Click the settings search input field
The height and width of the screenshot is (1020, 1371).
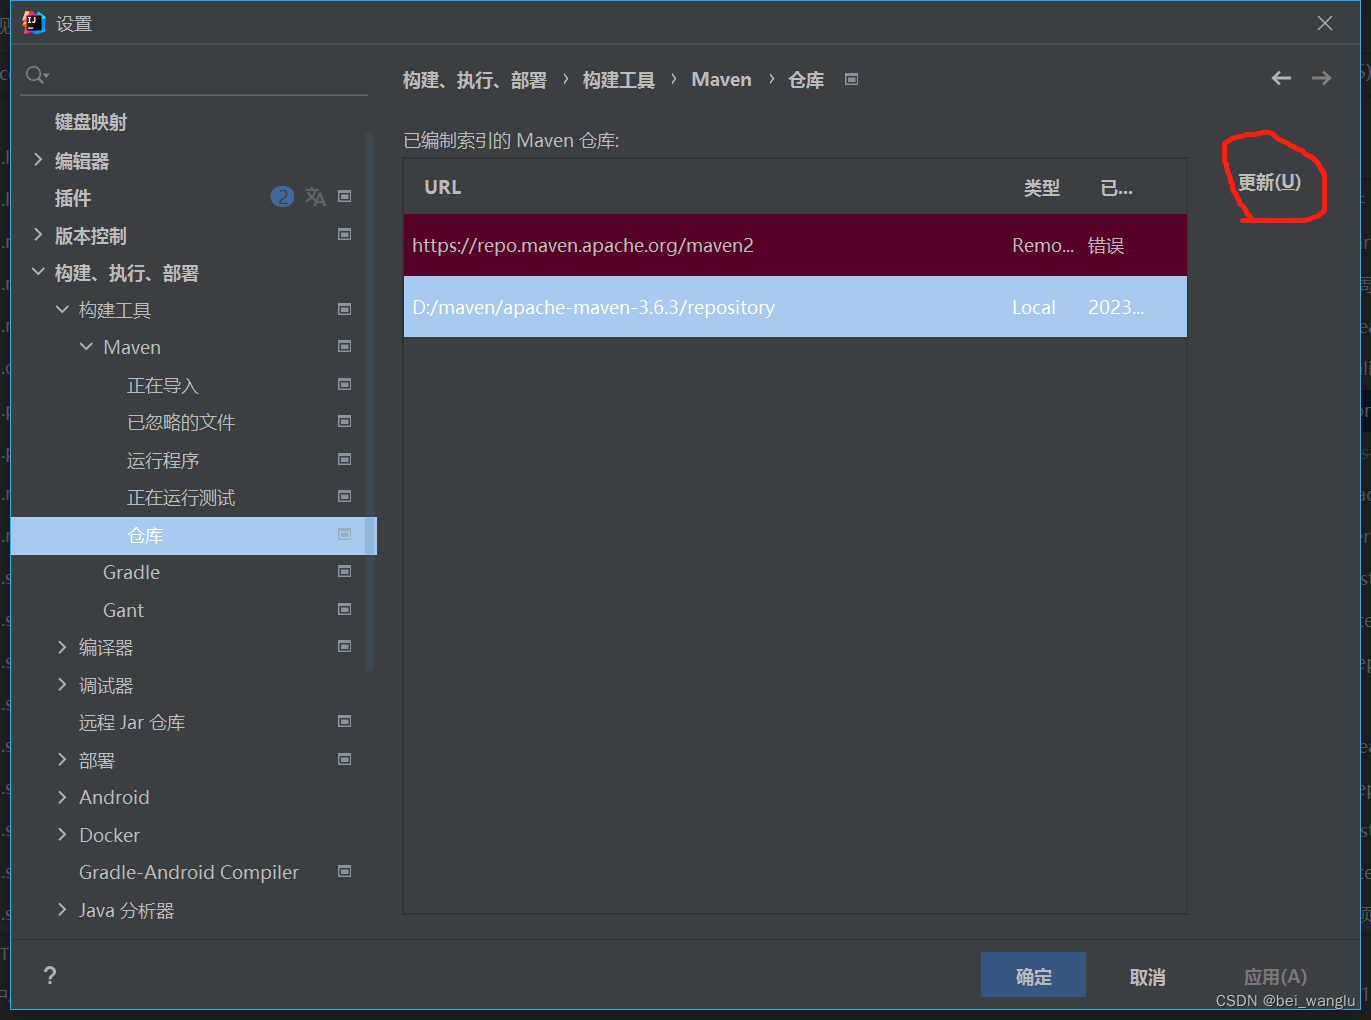tap(194, 75)
